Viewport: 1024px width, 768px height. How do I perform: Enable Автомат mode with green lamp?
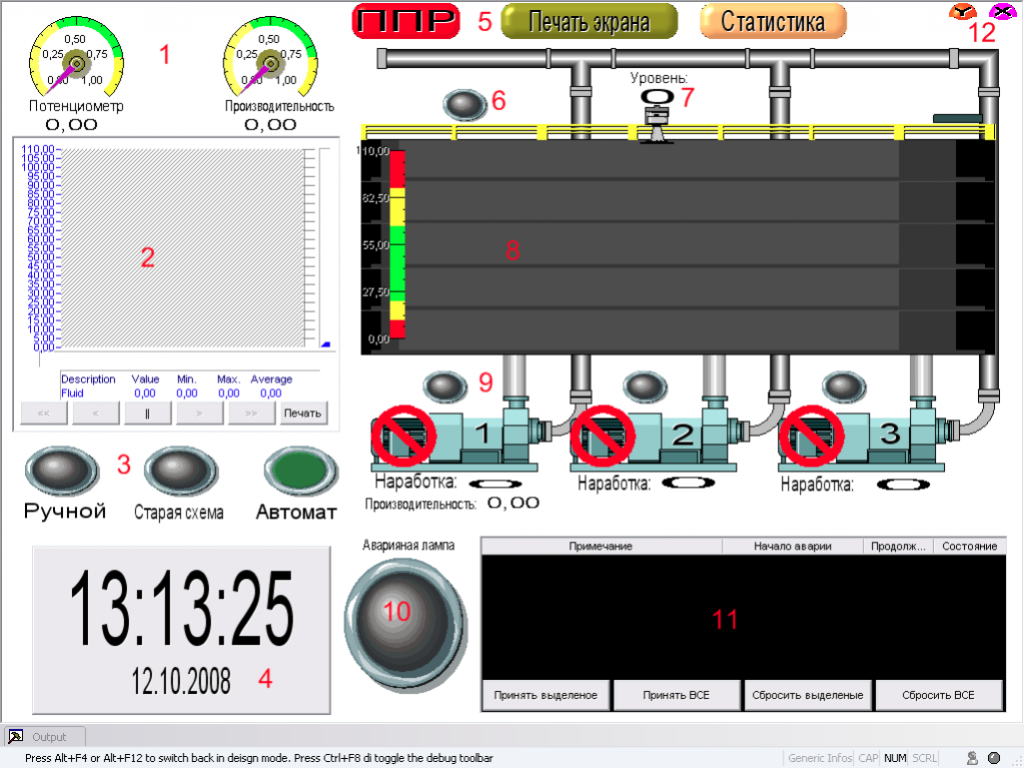[x=296, y=469]
